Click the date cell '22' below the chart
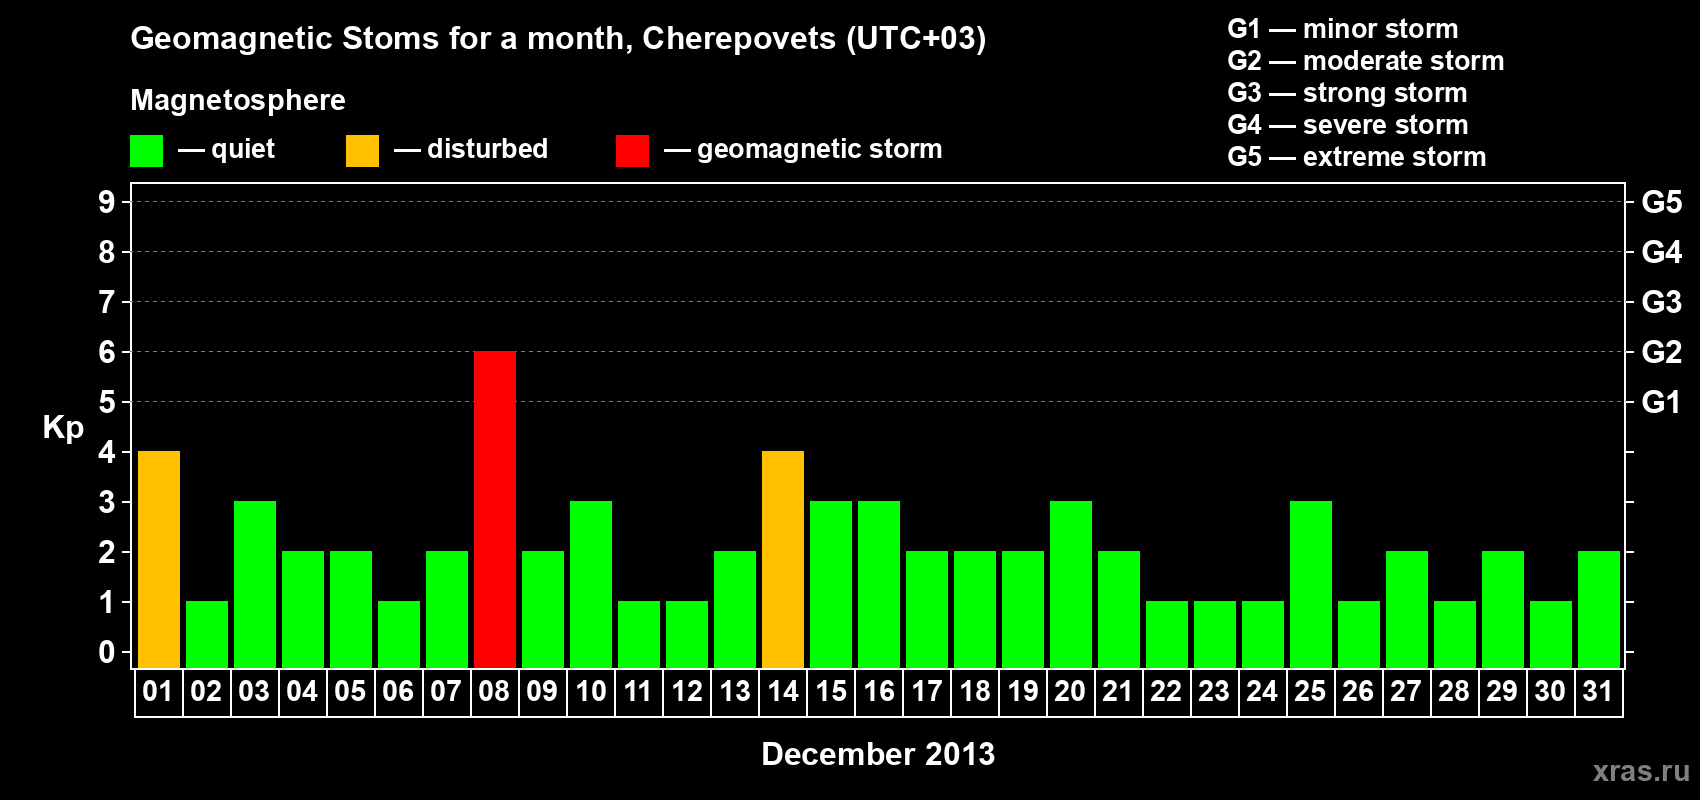Viewport: 1700px width, 800px height. click(1167, 692)
